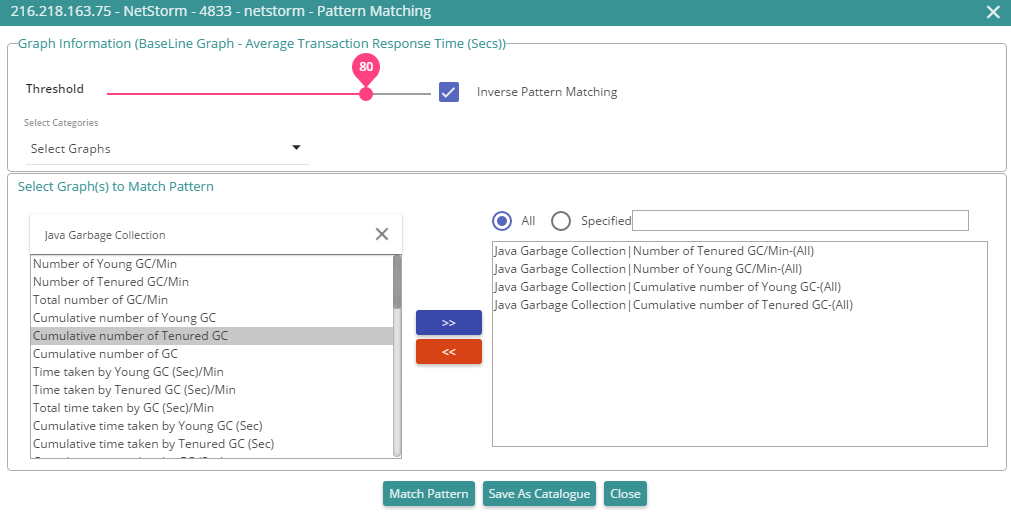Viewport: 1011px width, 513px height.
Task: Remove graph with << button
Action: (x=449, y=352)
